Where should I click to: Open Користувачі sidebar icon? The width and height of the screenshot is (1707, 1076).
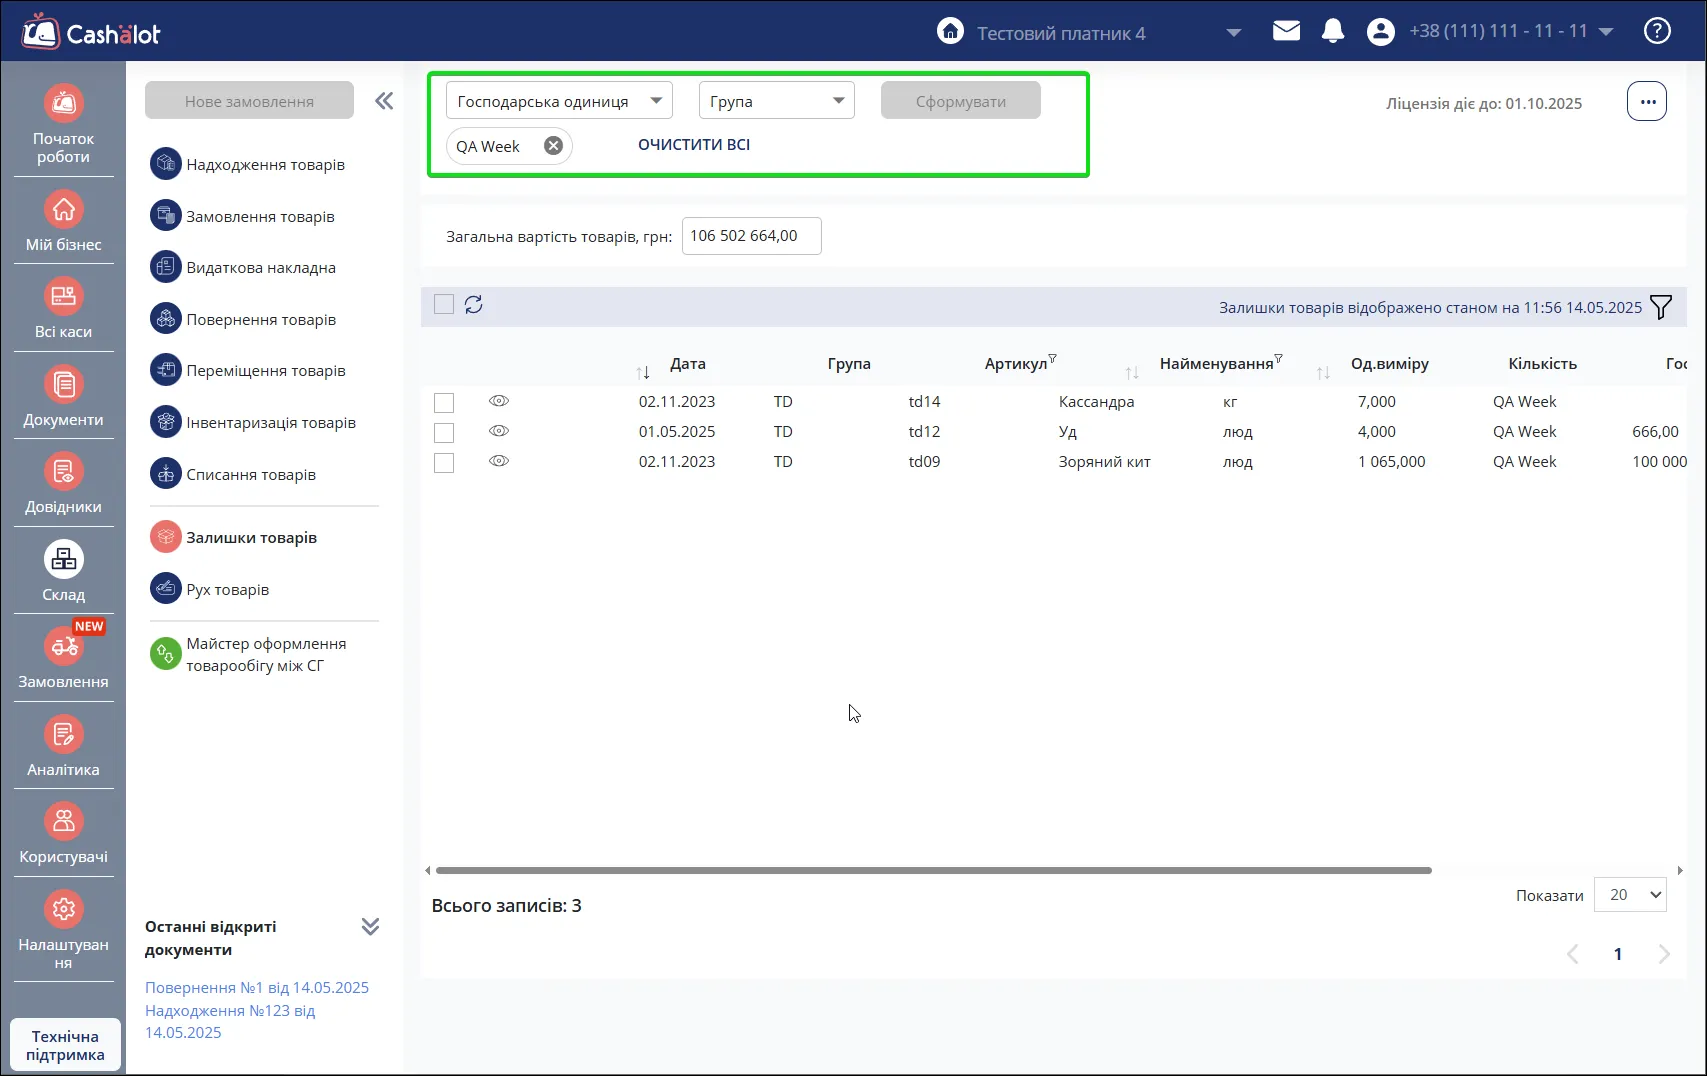[x=63, y=822]
